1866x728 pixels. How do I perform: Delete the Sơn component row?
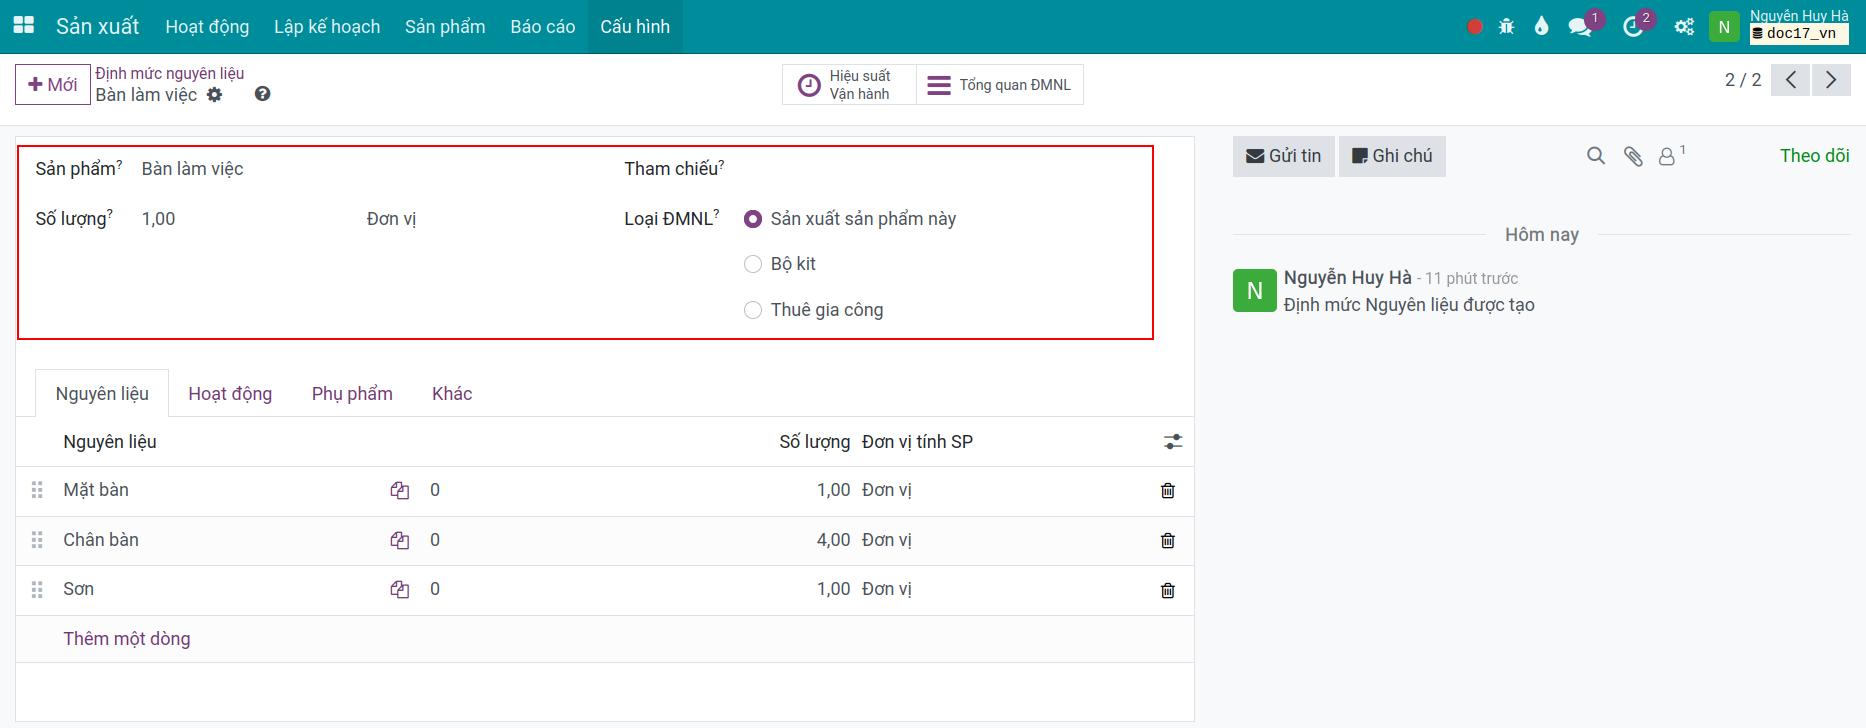(1167, 590)
